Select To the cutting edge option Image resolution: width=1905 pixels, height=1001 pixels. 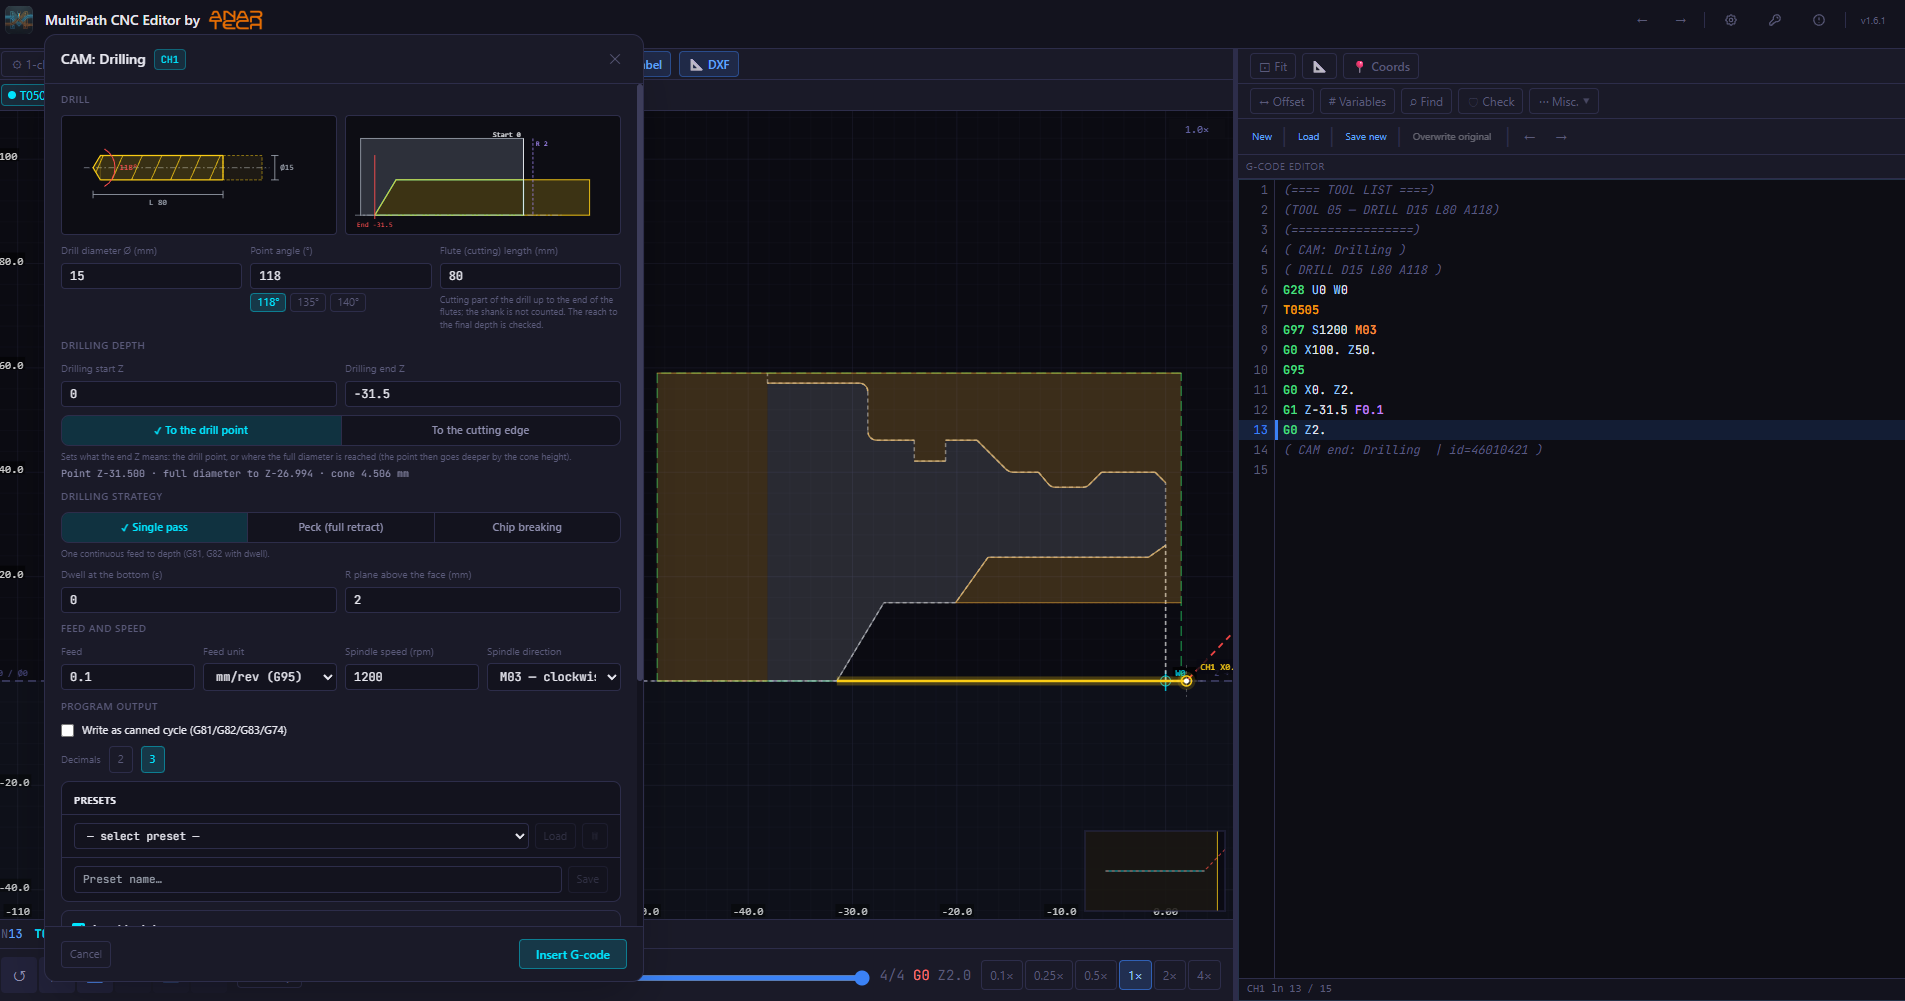[481, 430]
